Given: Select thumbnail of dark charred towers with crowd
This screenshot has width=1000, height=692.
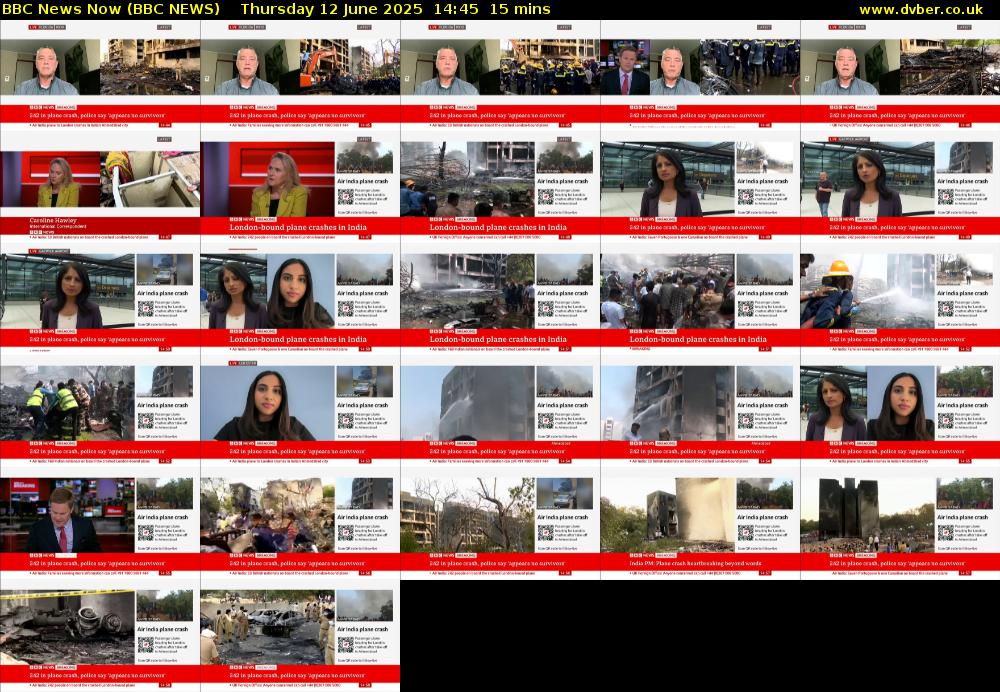Looking at the screenshot, I should 900,523.
